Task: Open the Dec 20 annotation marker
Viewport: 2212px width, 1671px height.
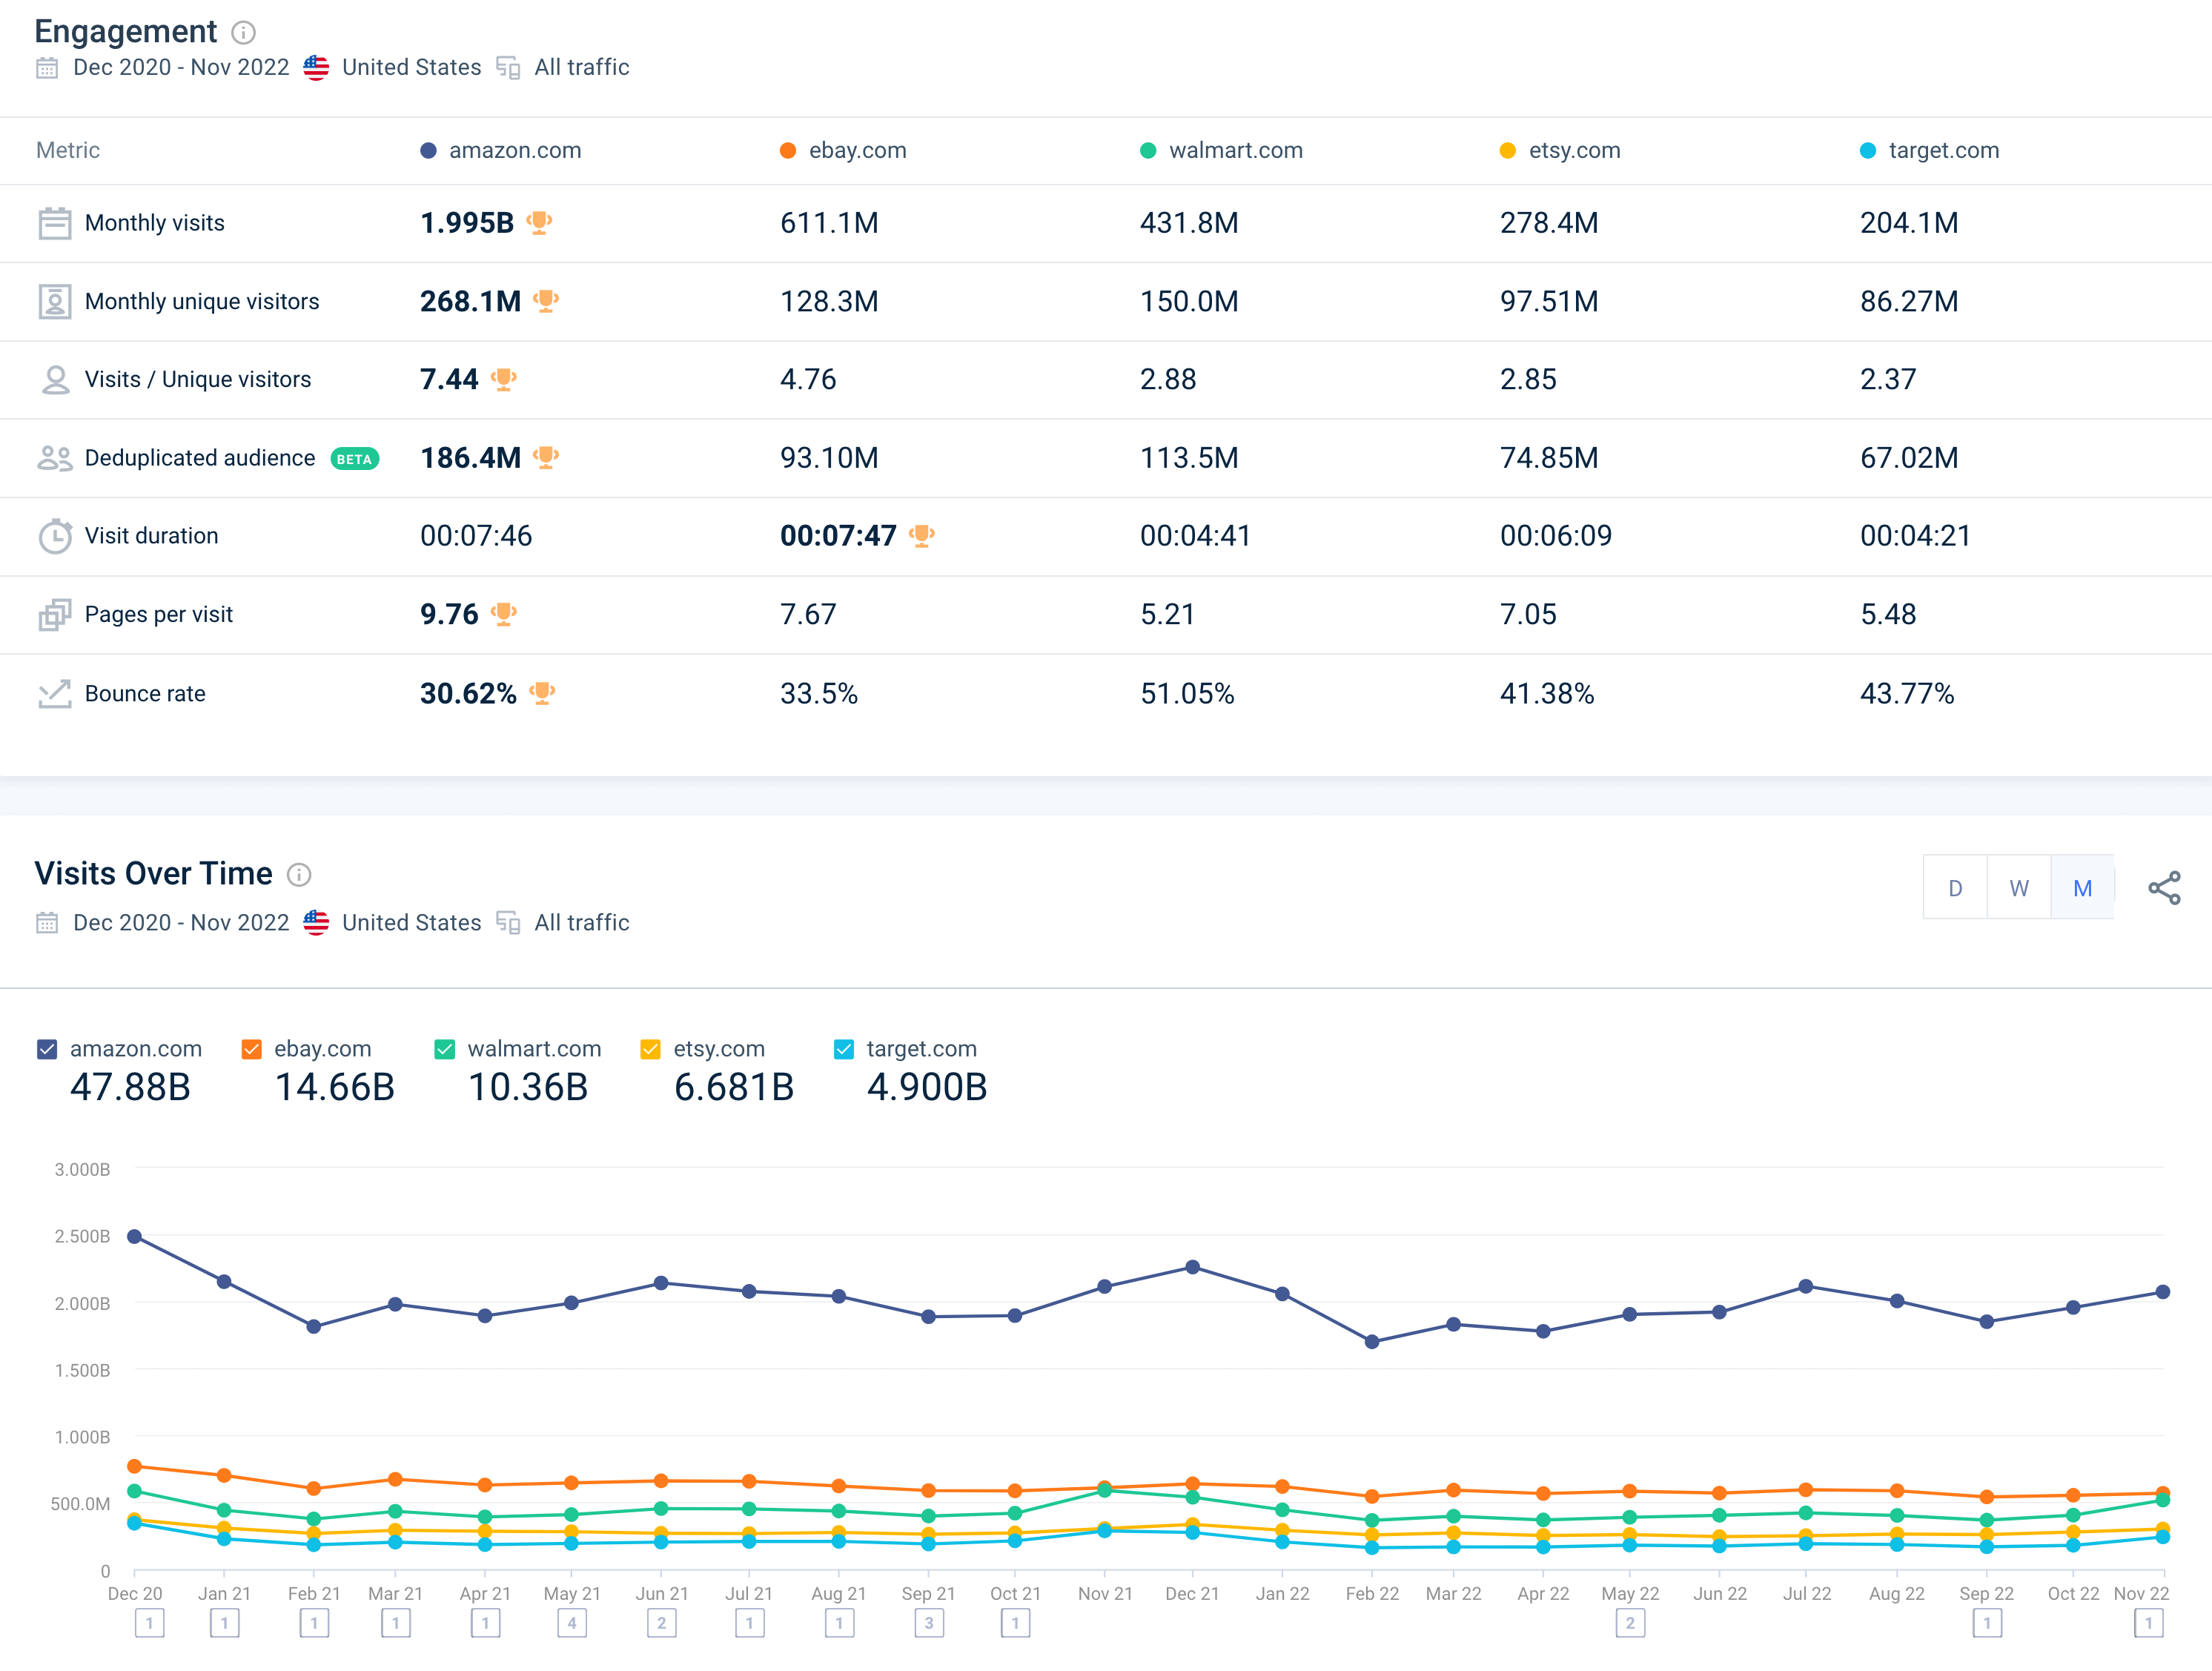Action: tap(149, 1623)
